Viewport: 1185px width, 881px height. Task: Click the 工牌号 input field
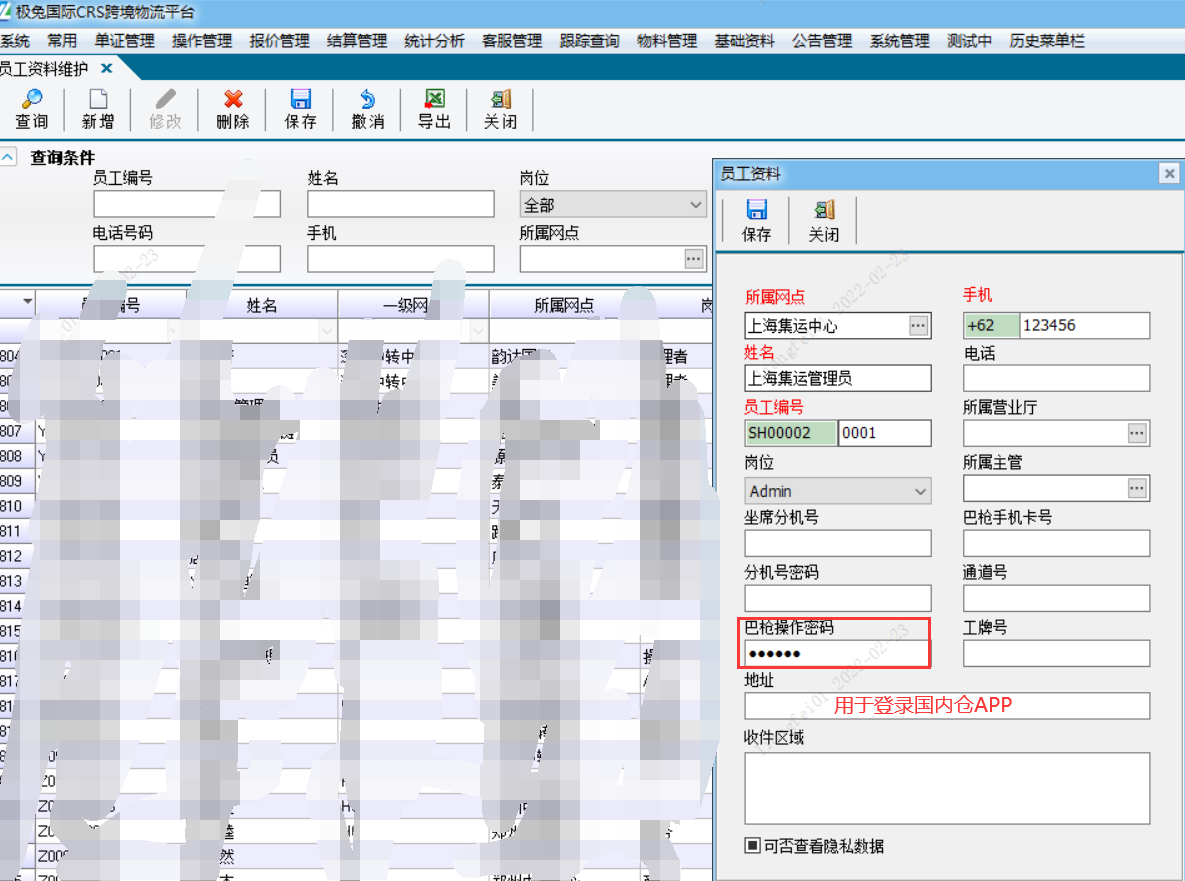[1056, 654]
